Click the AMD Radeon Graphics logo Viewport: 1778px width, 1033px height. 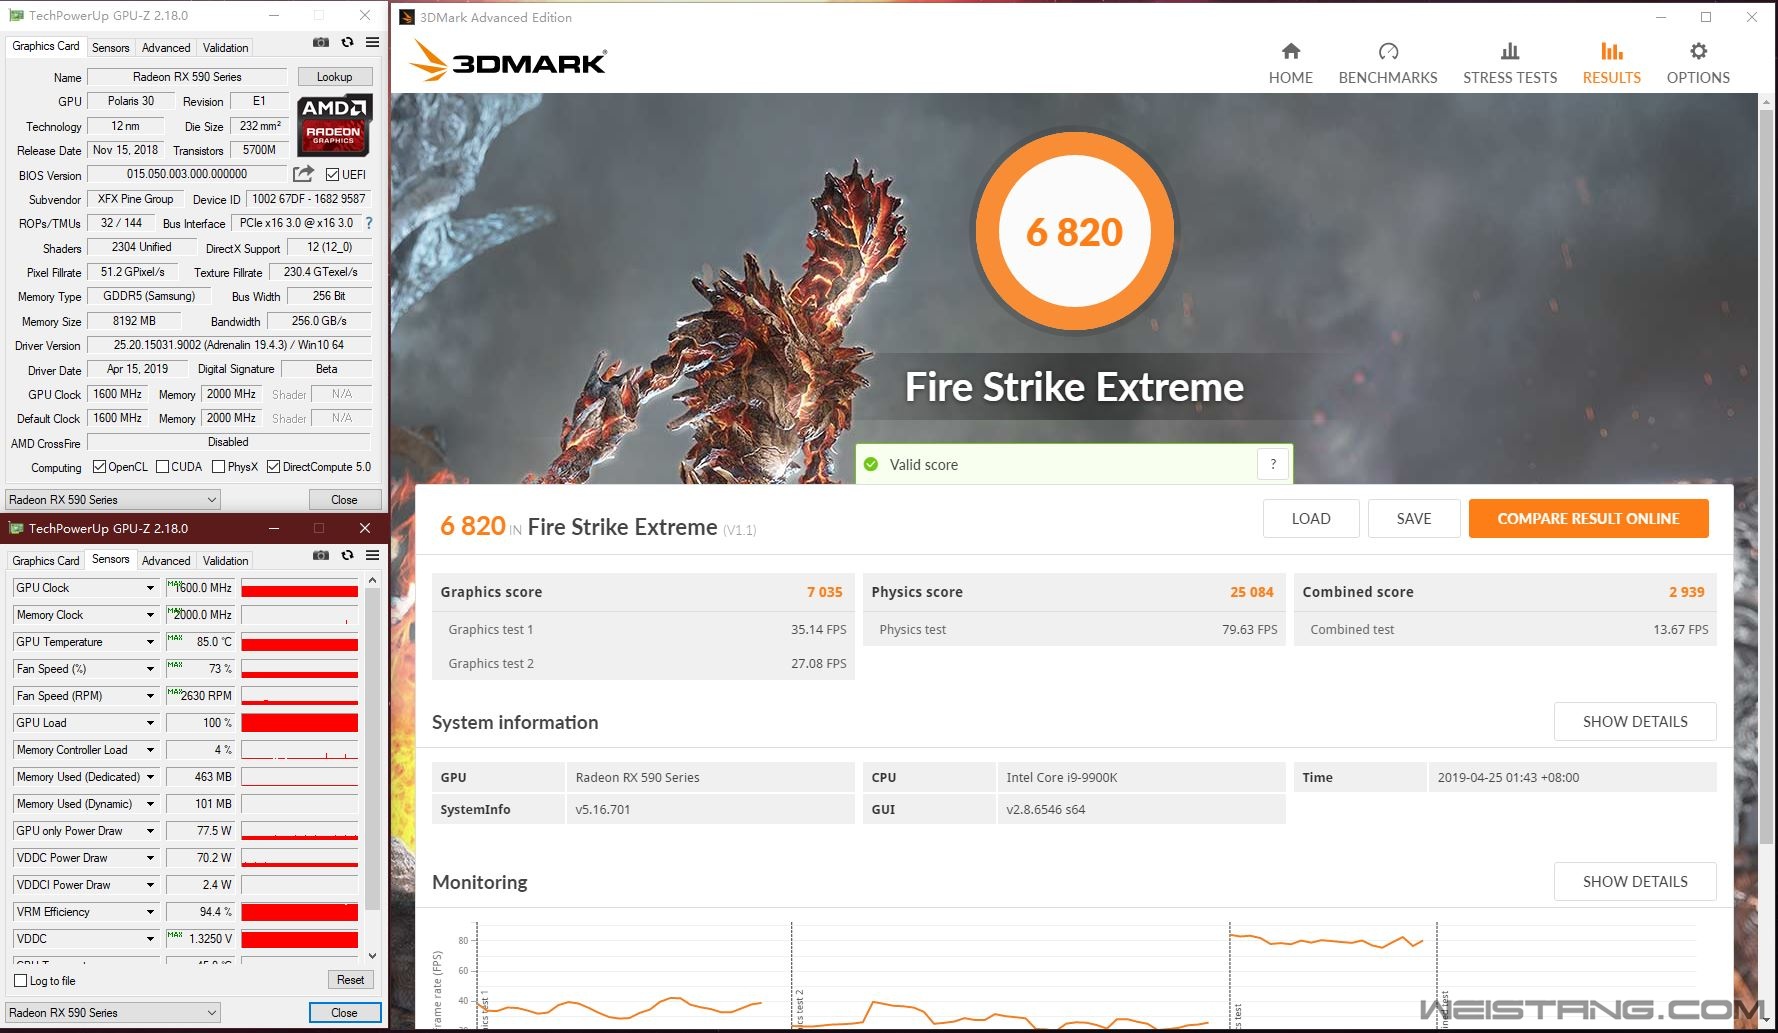(334, 125)
